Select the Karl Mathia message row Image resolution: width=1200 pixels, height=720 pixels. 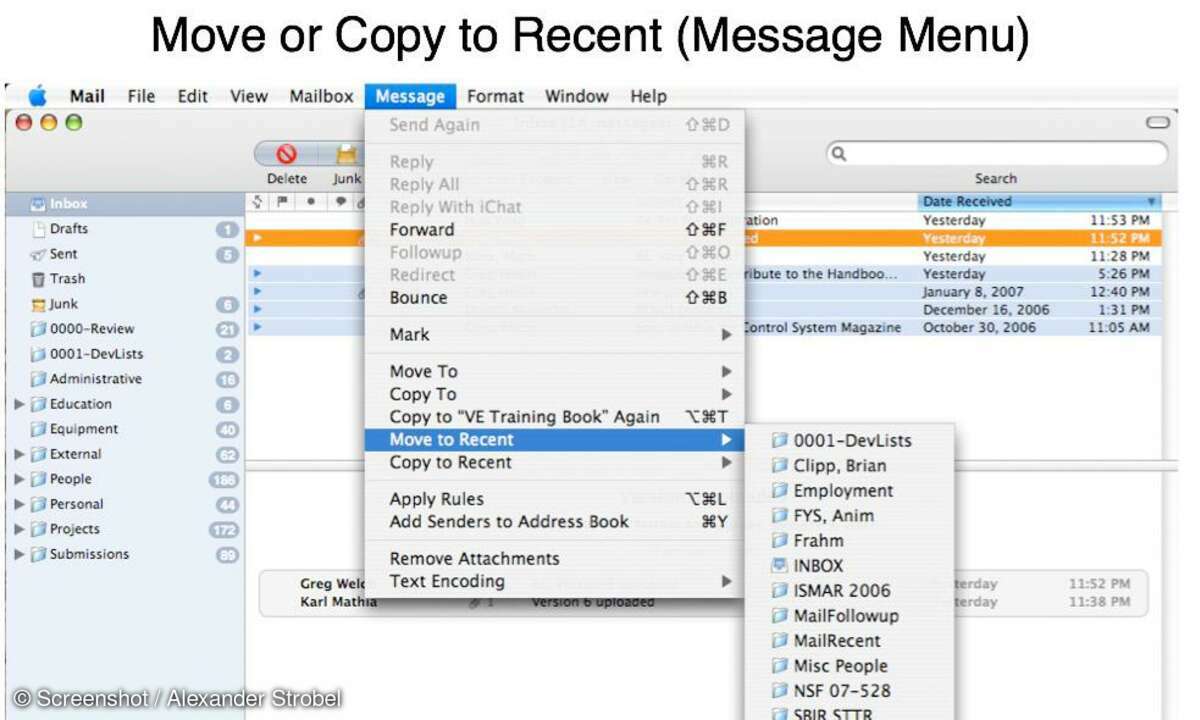point(705,602)
